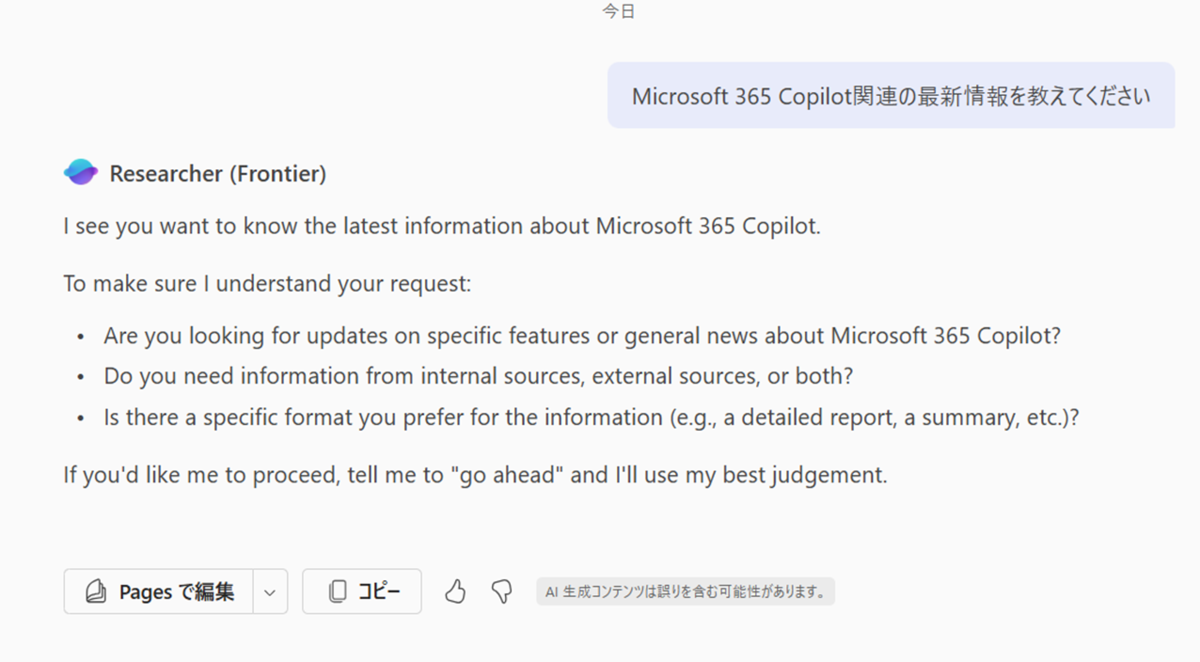Click the user message about Microsoft 365 Copilot
1200x662 pixels.
(891, 96)
